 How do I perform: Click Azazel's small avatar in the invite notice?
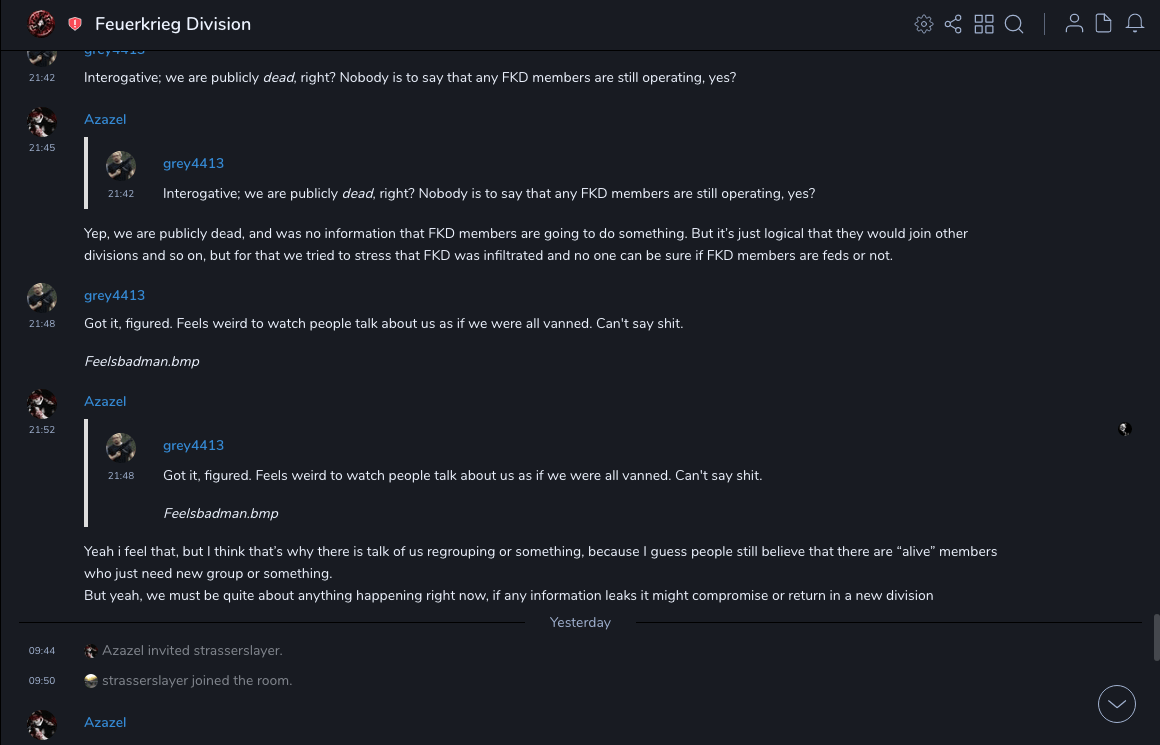91,651
